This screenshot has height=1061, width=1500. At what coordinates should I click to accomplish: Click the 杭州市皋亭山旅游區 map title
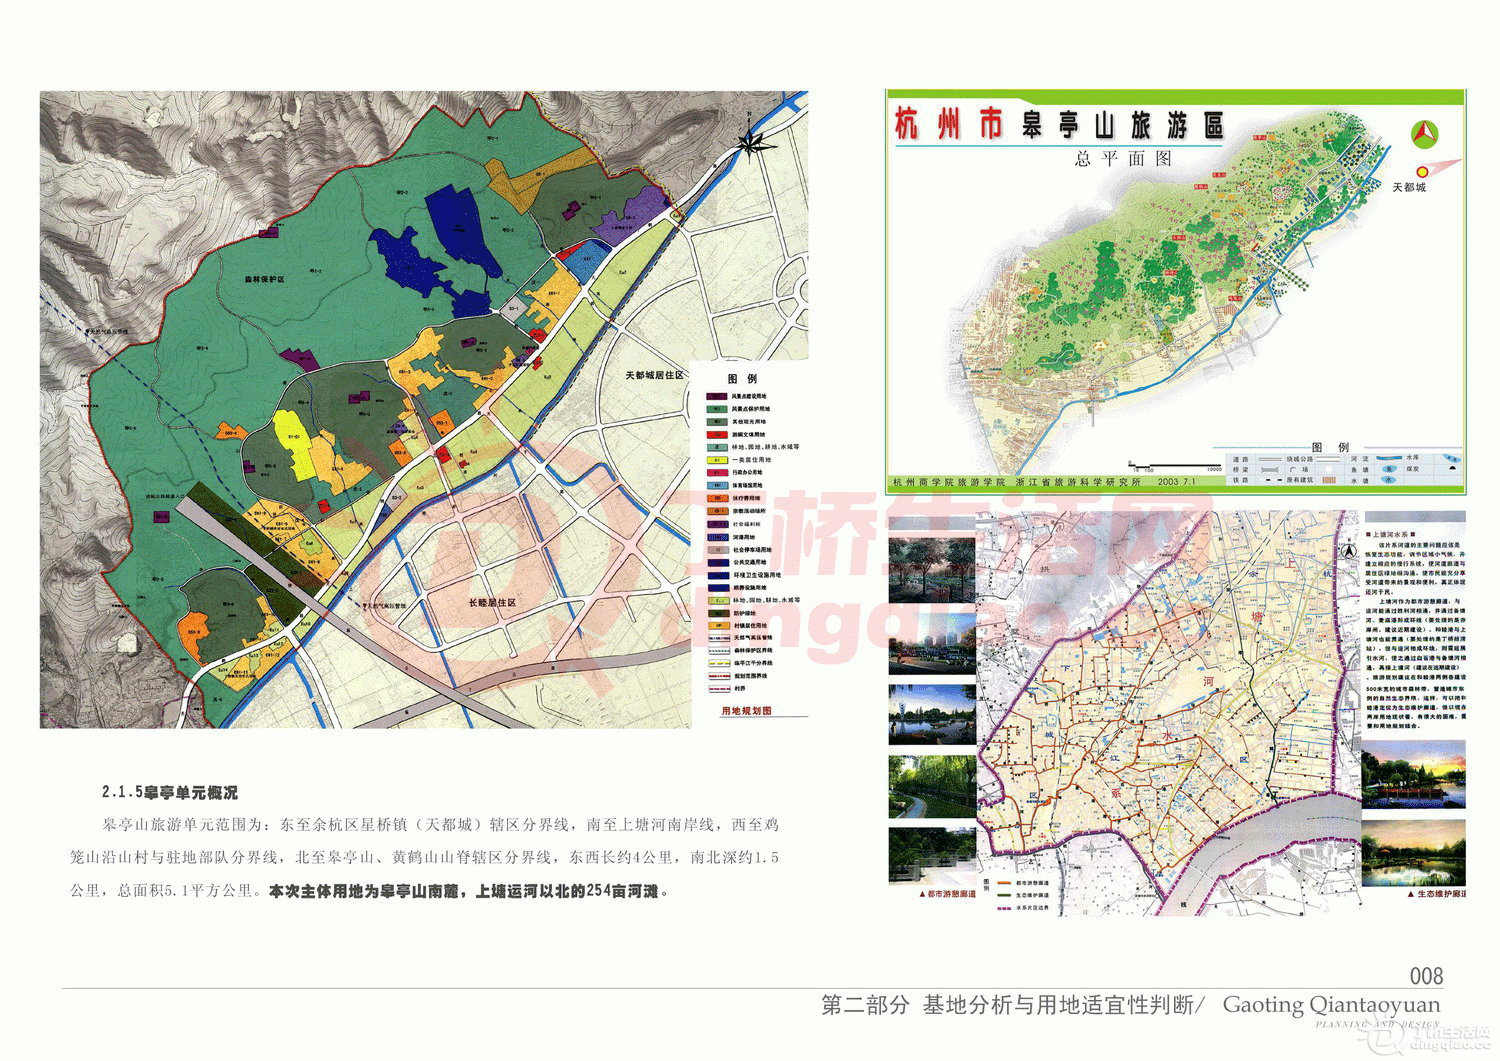[1059, 125]
